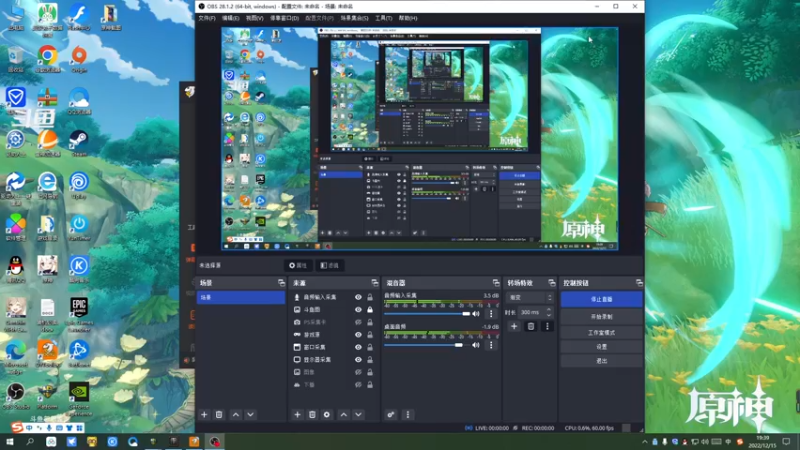Open source 滤镜 filters button above docks

pos(330,265)
